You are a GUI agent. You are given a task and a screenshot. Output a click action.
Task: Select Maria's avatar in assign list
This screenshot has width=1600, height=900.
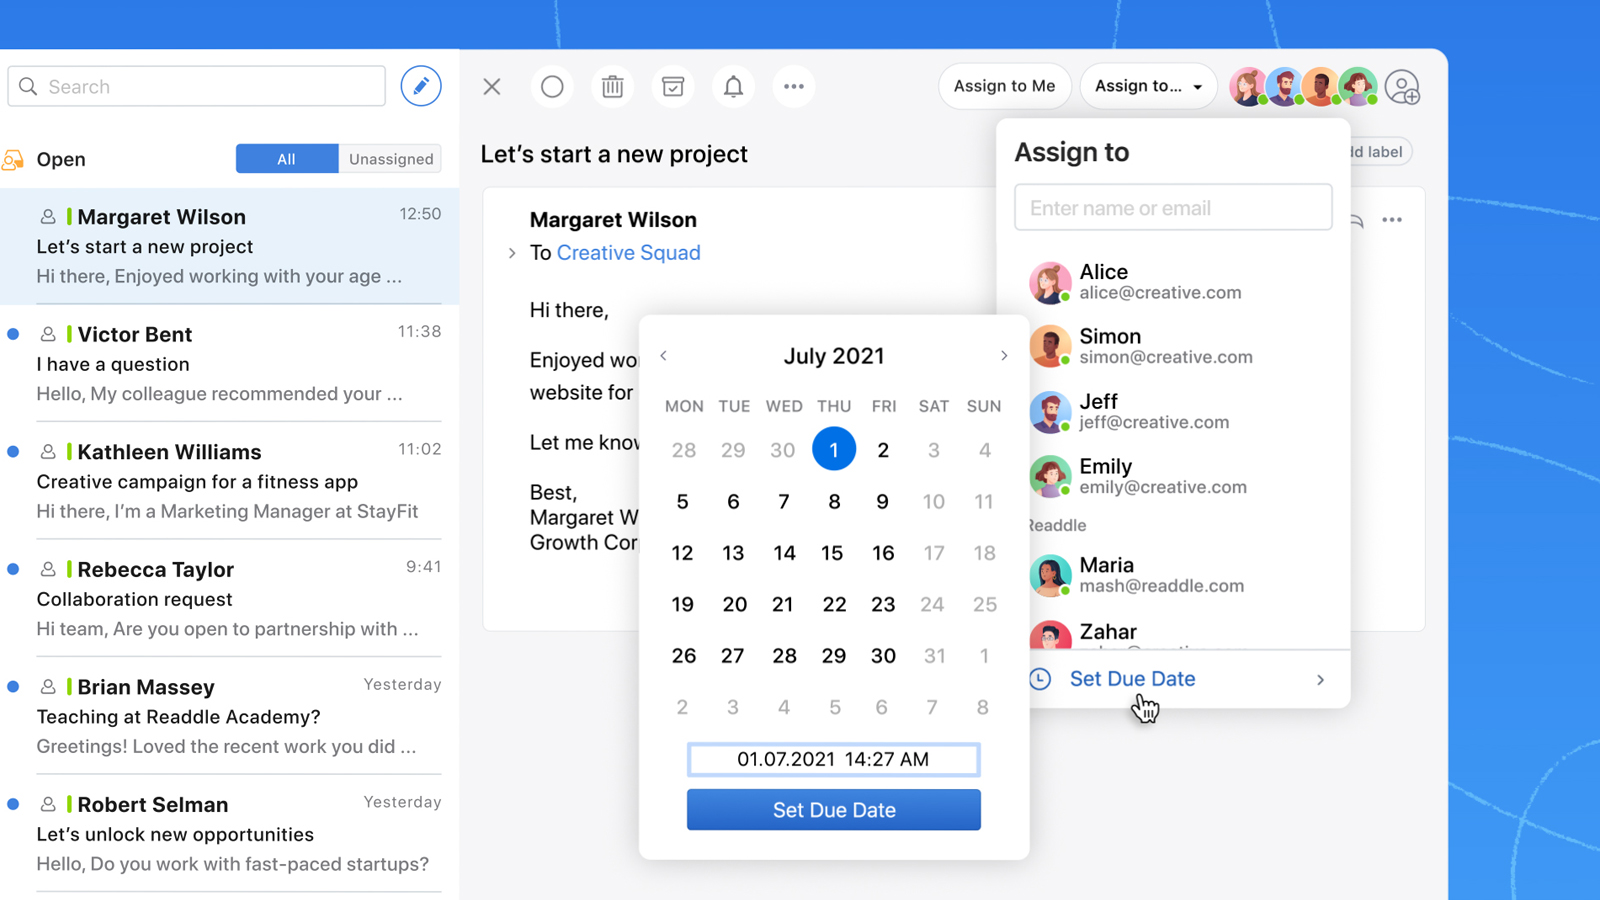1050,575
